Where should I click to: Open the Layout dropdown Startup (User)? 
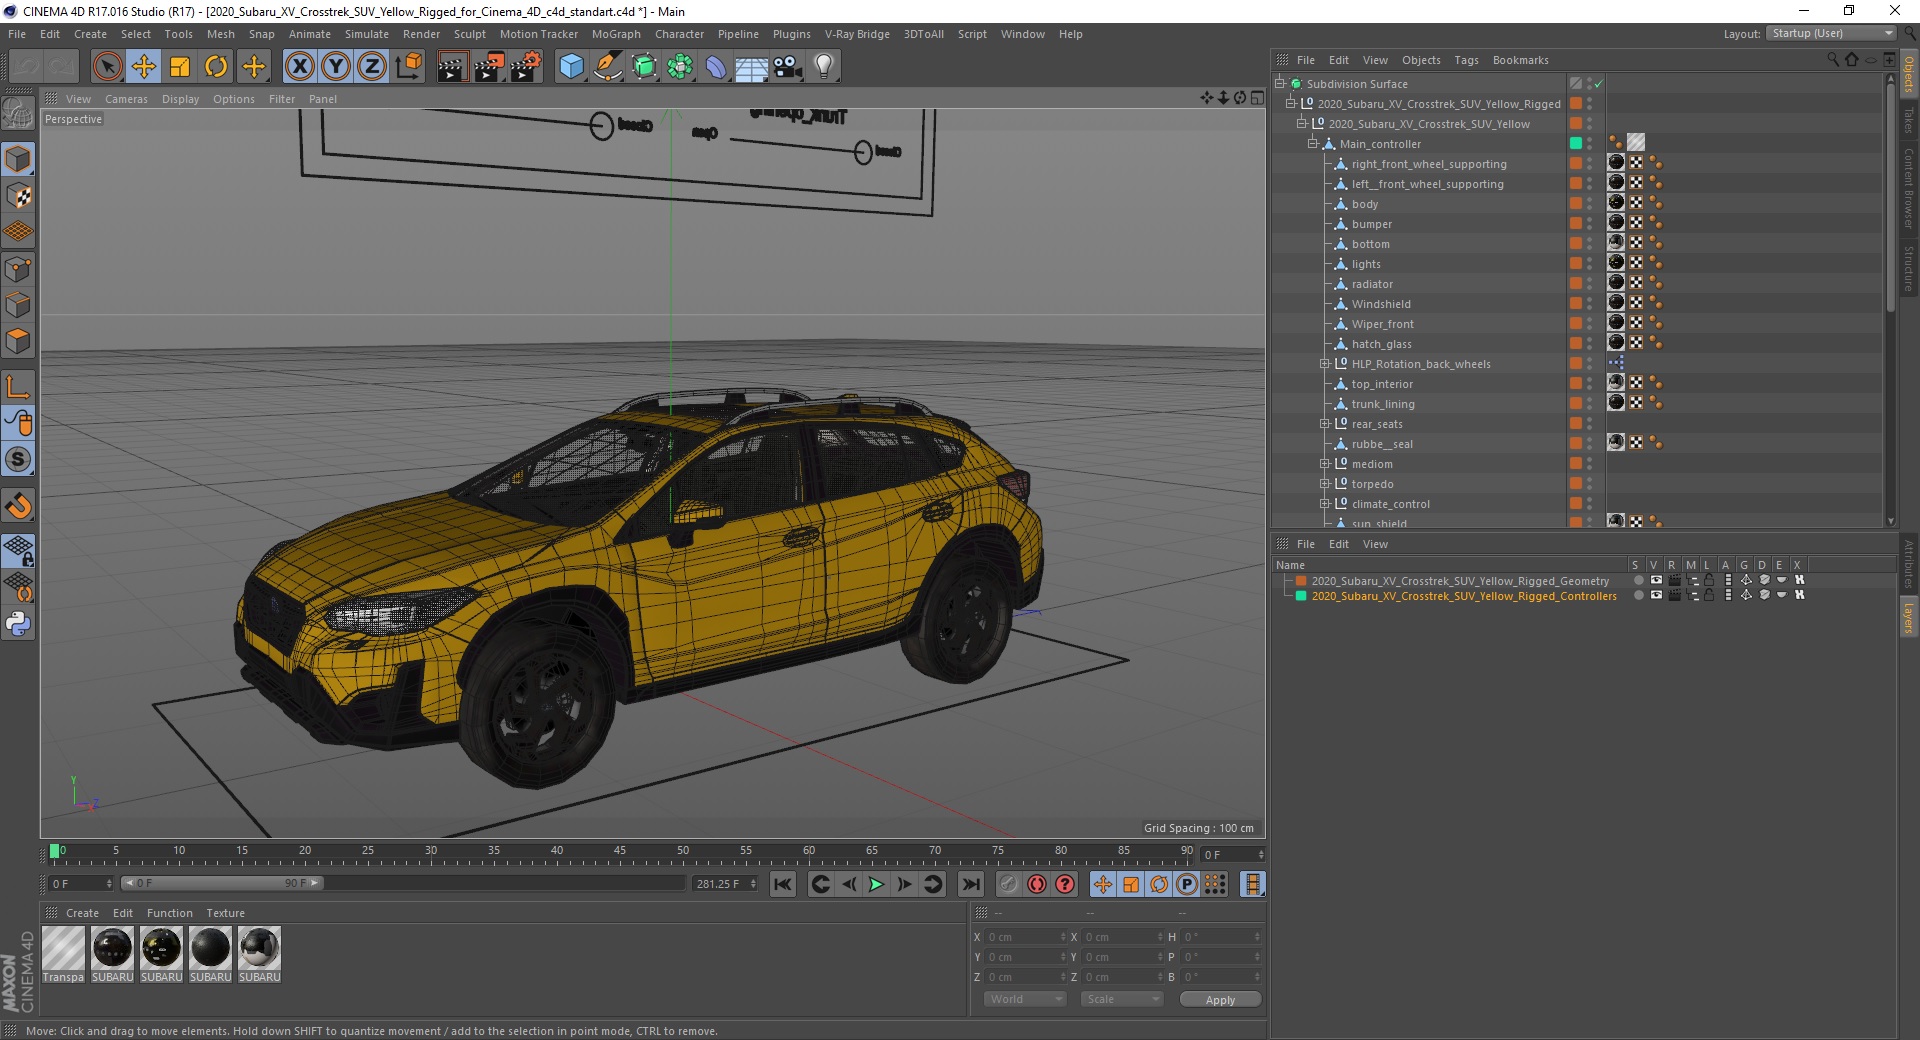1831,33
